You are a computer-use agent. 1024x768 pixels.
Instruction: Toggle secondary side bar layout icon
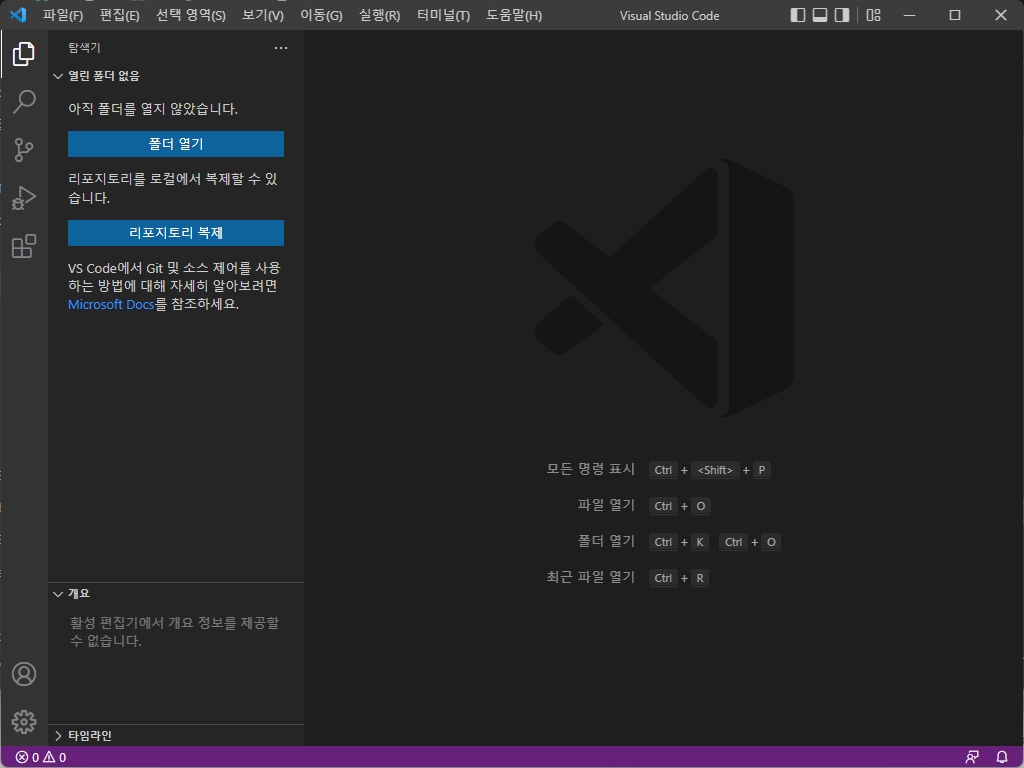coord(842,15)
